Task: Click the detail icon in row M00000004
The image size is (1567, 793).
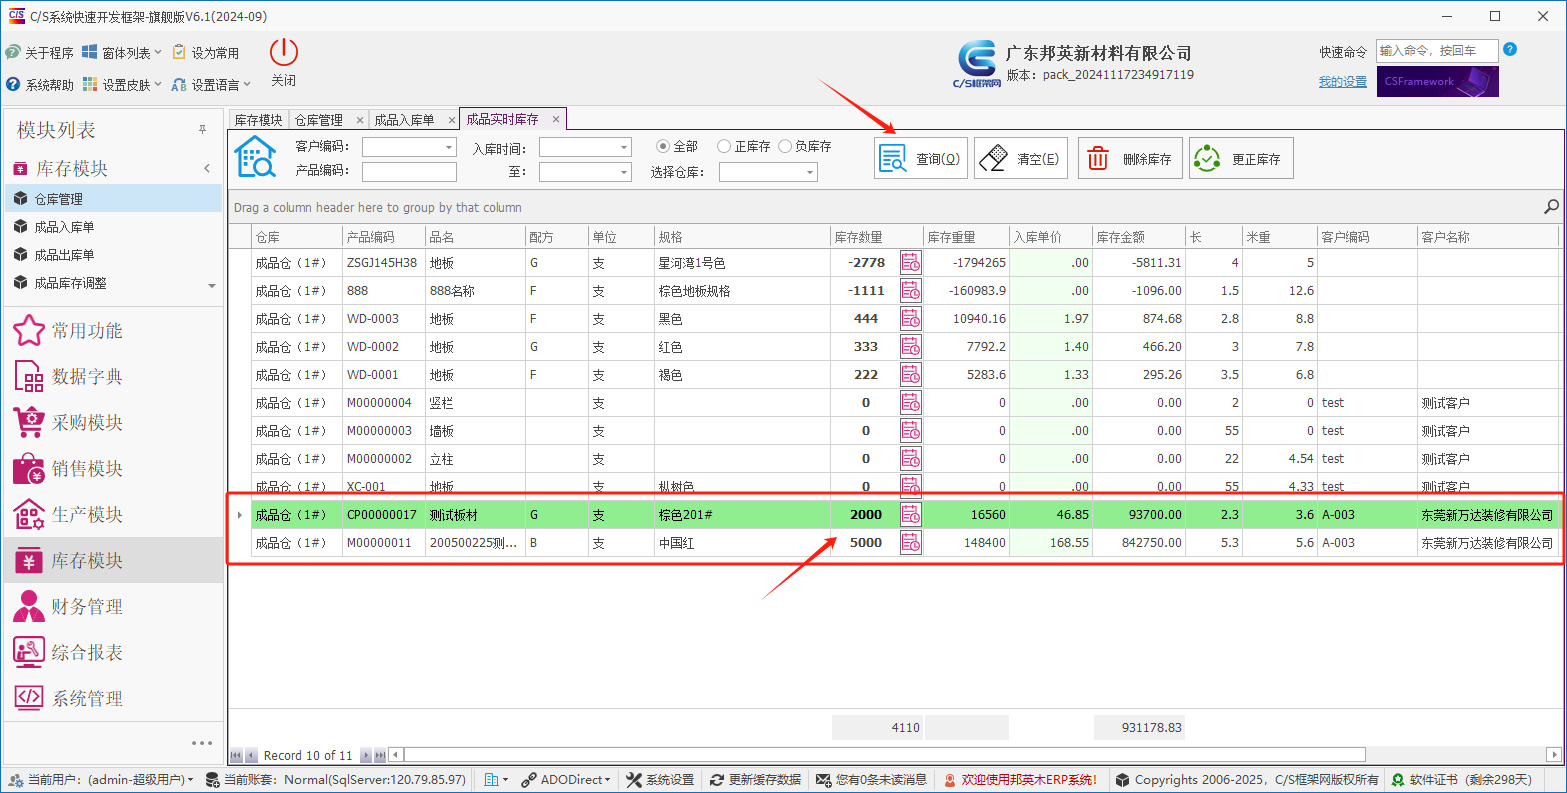Action: pyautogui.click(x=911, y=402)
